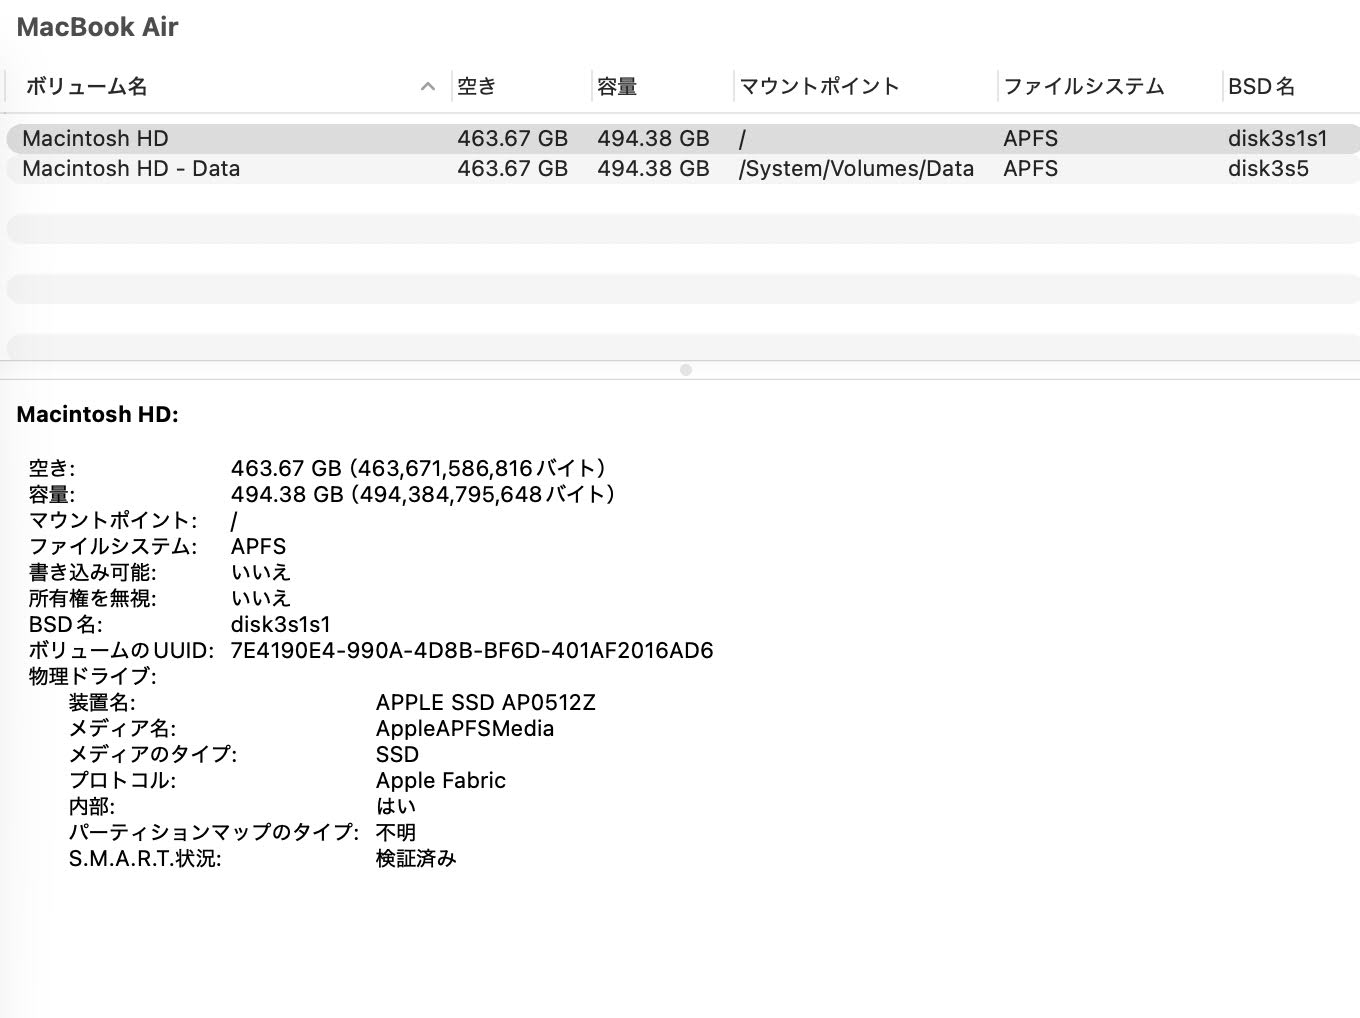Click AppleAPFSMedia media name value
Screen dimensions: 1360x1018
tap(465, 728)
